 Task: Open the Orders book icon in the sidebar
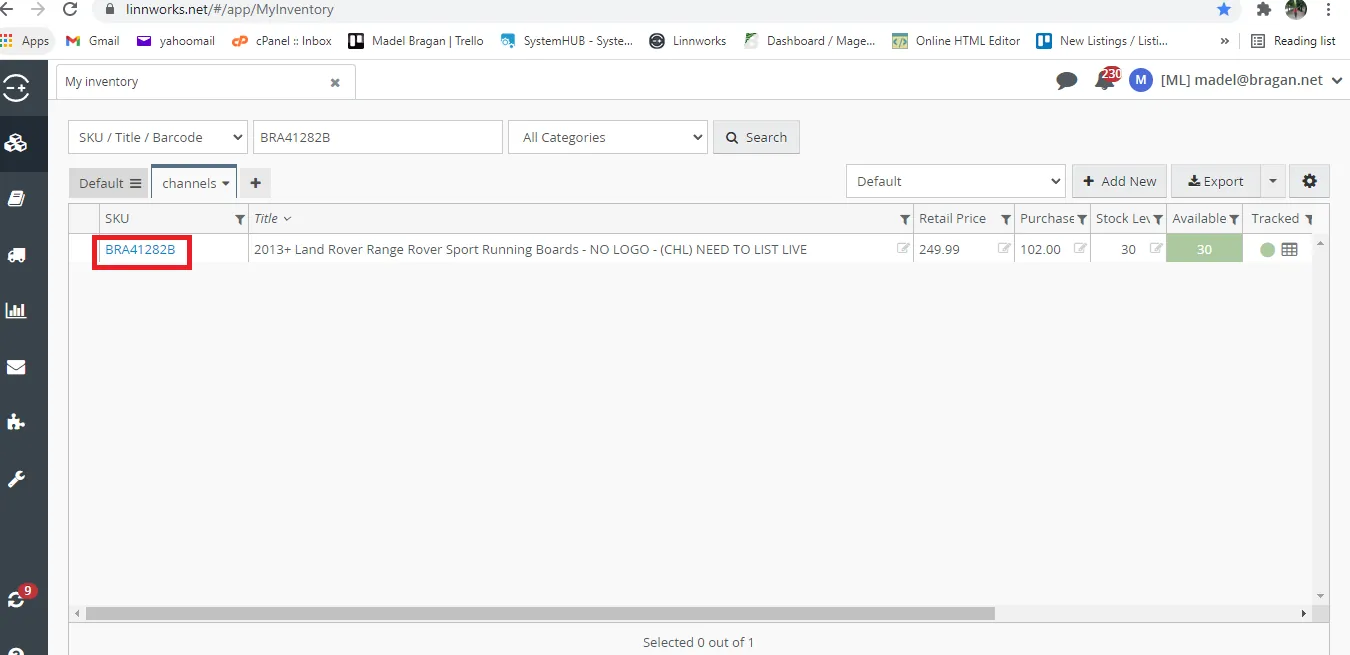pyautogui.click(x=16, y=199)
